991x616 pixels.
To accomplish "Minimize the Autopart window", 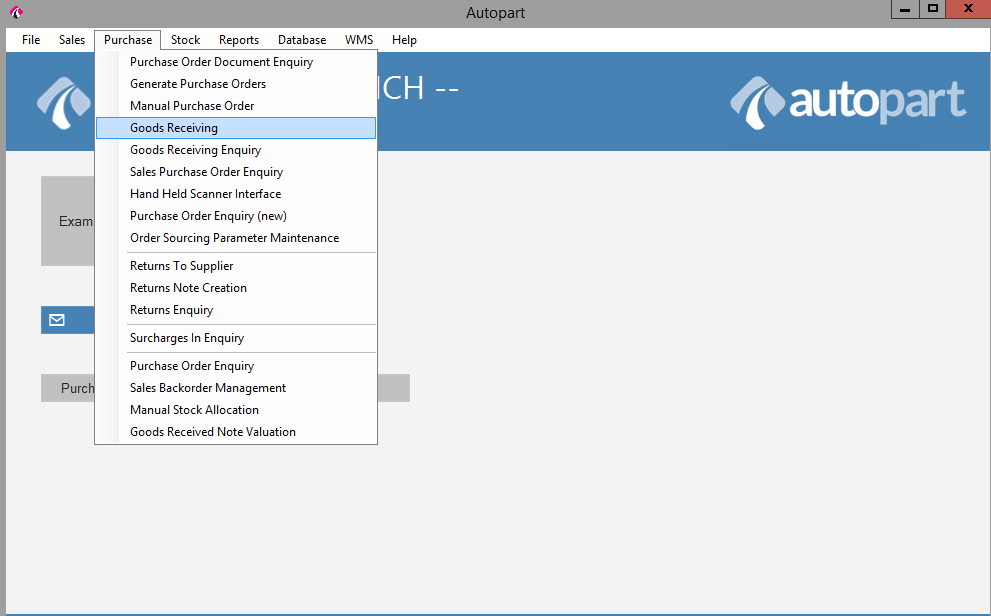I will tap(905, 9).
